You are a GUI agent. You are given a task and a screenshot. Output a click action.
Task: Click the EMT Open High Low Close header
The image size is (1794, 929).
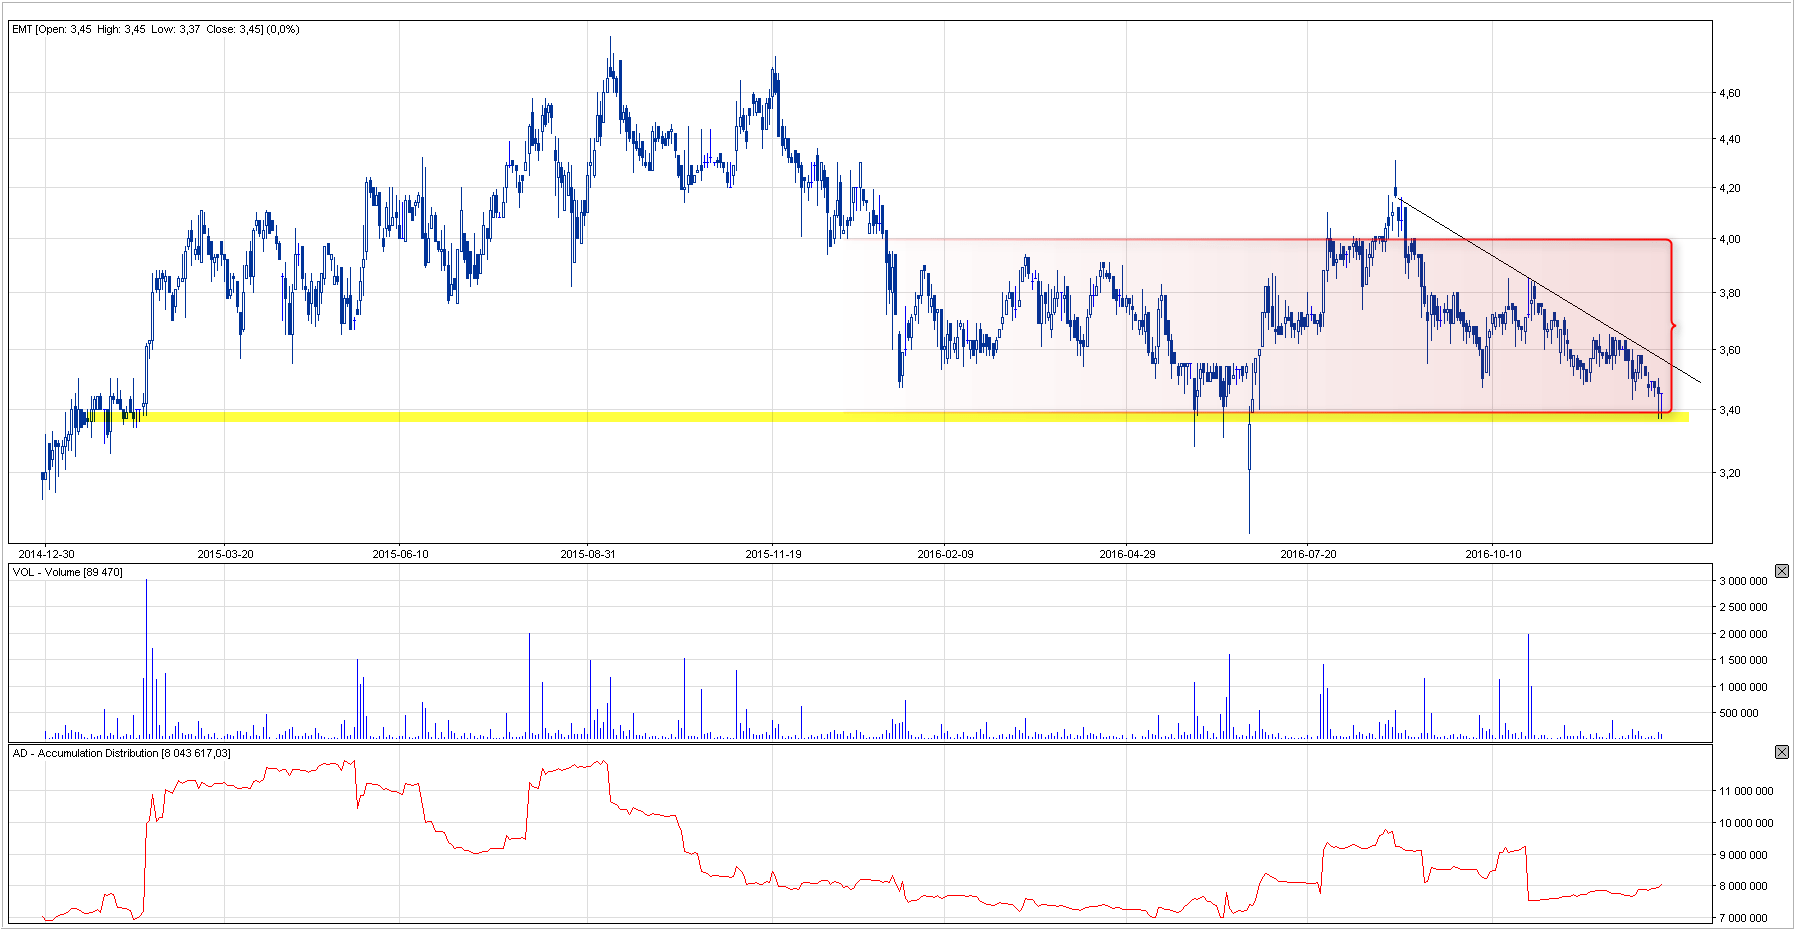(155, 29)
